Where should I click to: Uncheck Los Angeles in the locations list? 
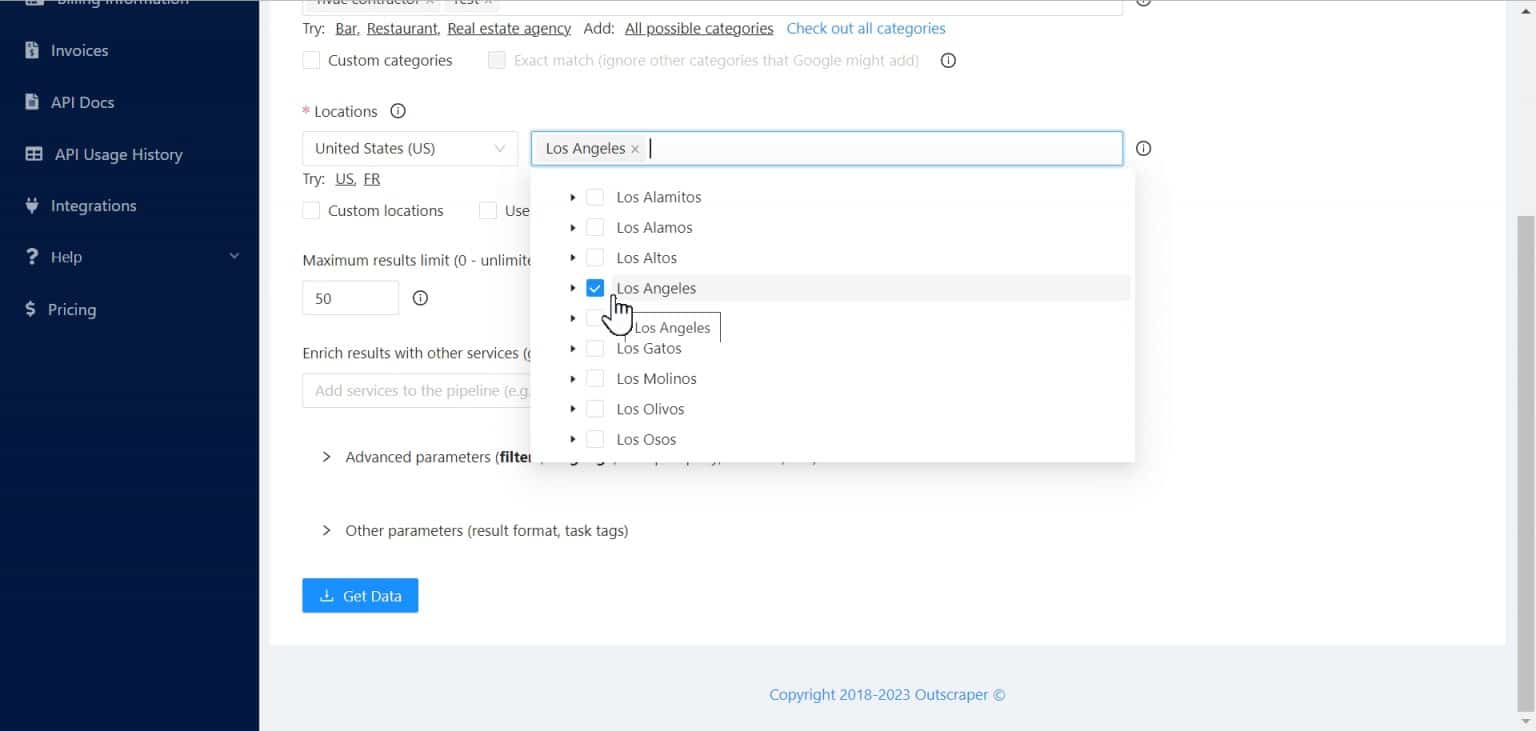tap(595, 287)
